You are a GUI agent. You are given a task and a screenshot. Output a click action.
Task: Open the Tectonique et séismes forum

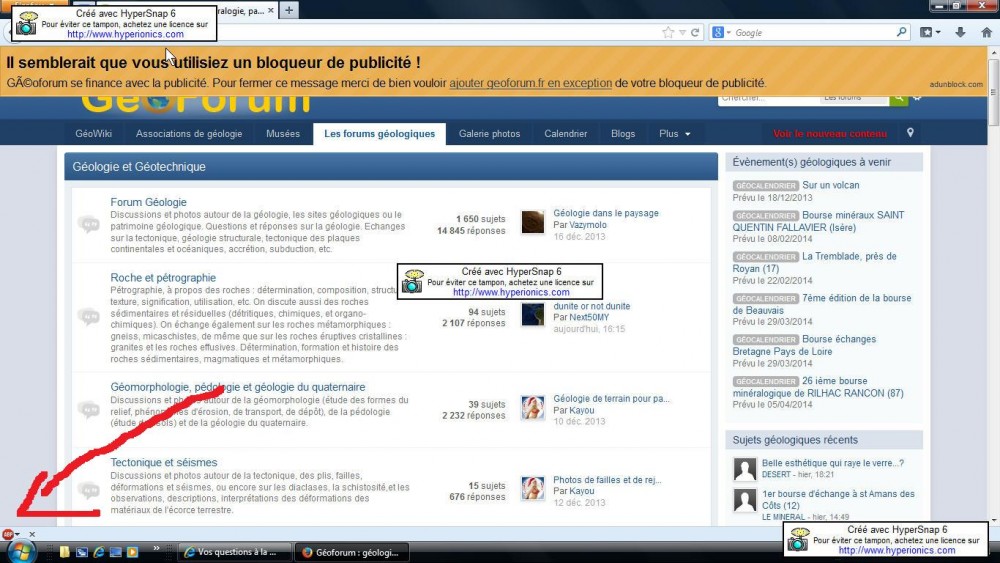tap(163, 462)
